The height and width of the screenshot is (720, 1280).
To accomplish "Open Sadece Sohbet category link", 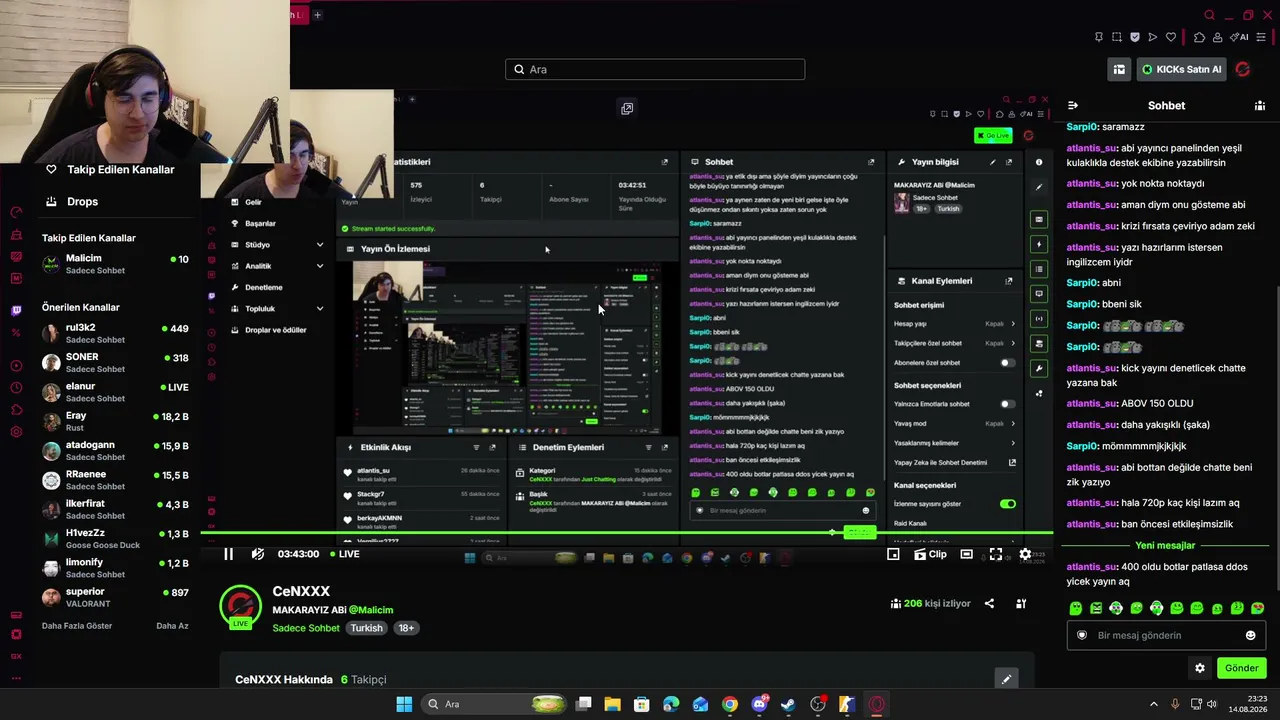I will point(306,628).
